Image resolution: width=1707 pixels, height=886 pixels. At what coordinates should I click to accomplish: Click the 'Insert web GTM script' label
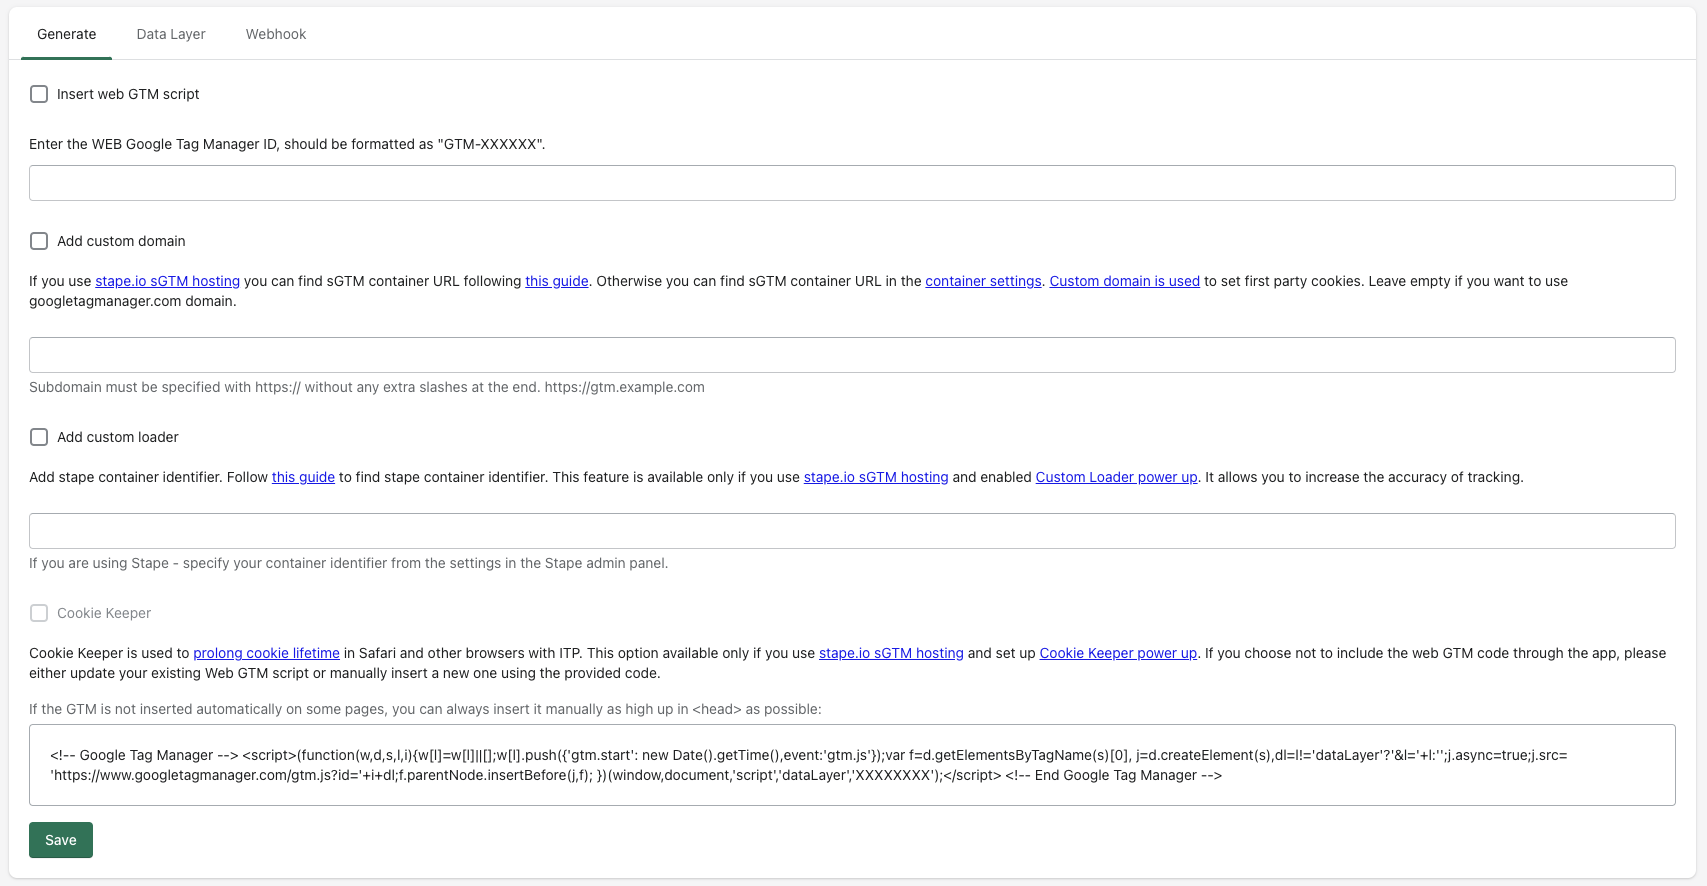tap(128, 94)
